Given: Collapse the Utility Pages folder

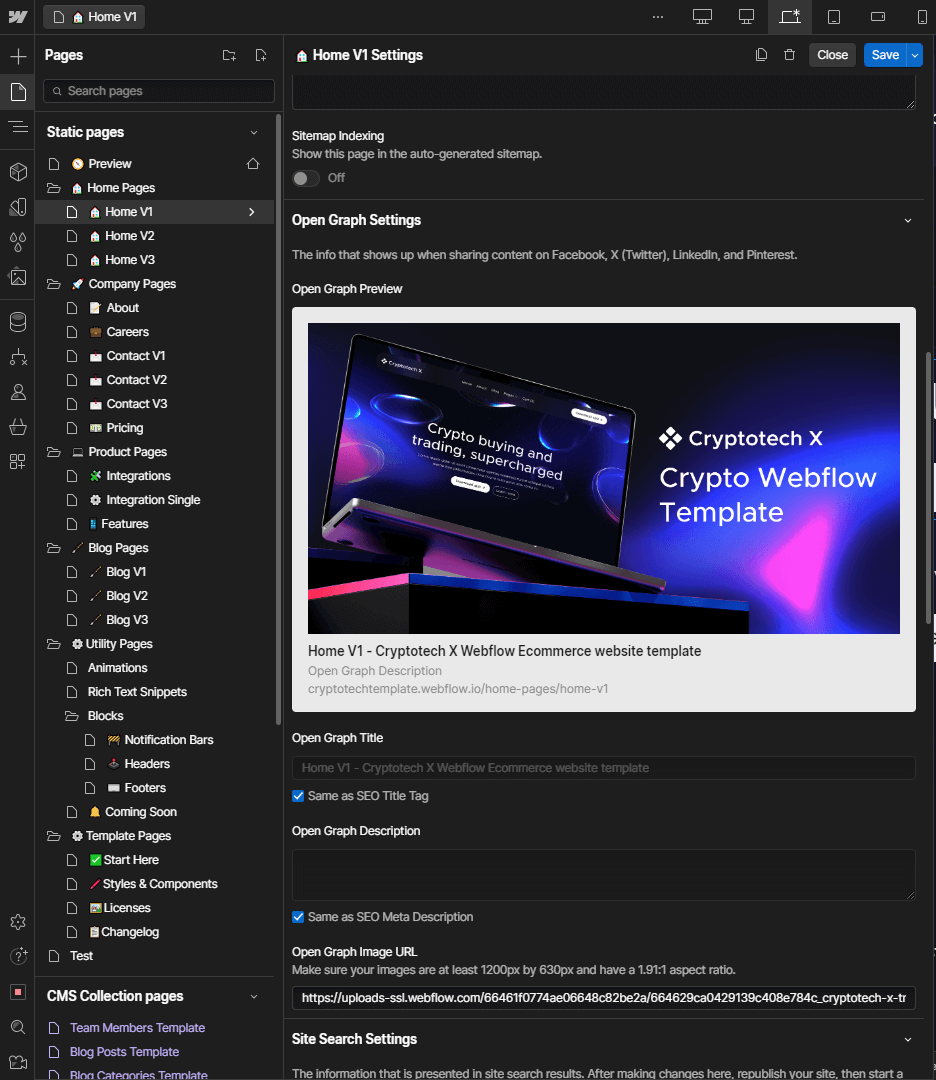Looking at the screenshot, I should click(54, 645).
